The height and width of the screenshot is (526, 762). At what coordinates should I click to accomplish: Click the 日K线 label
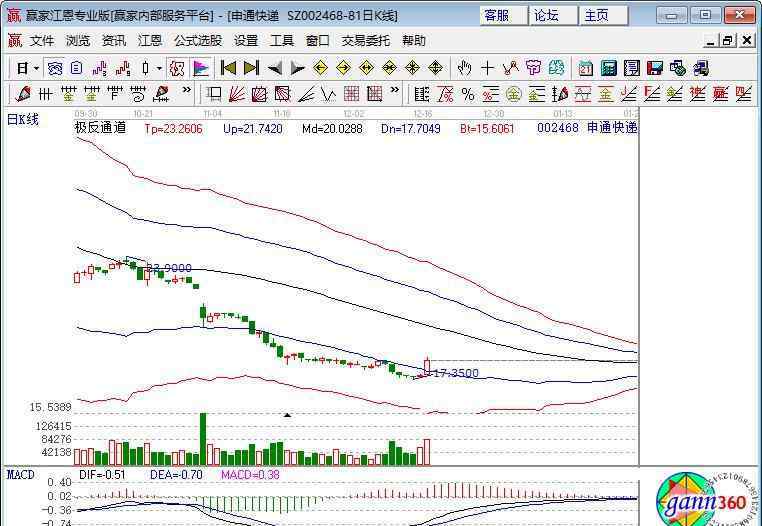click(x=23, y=119)
